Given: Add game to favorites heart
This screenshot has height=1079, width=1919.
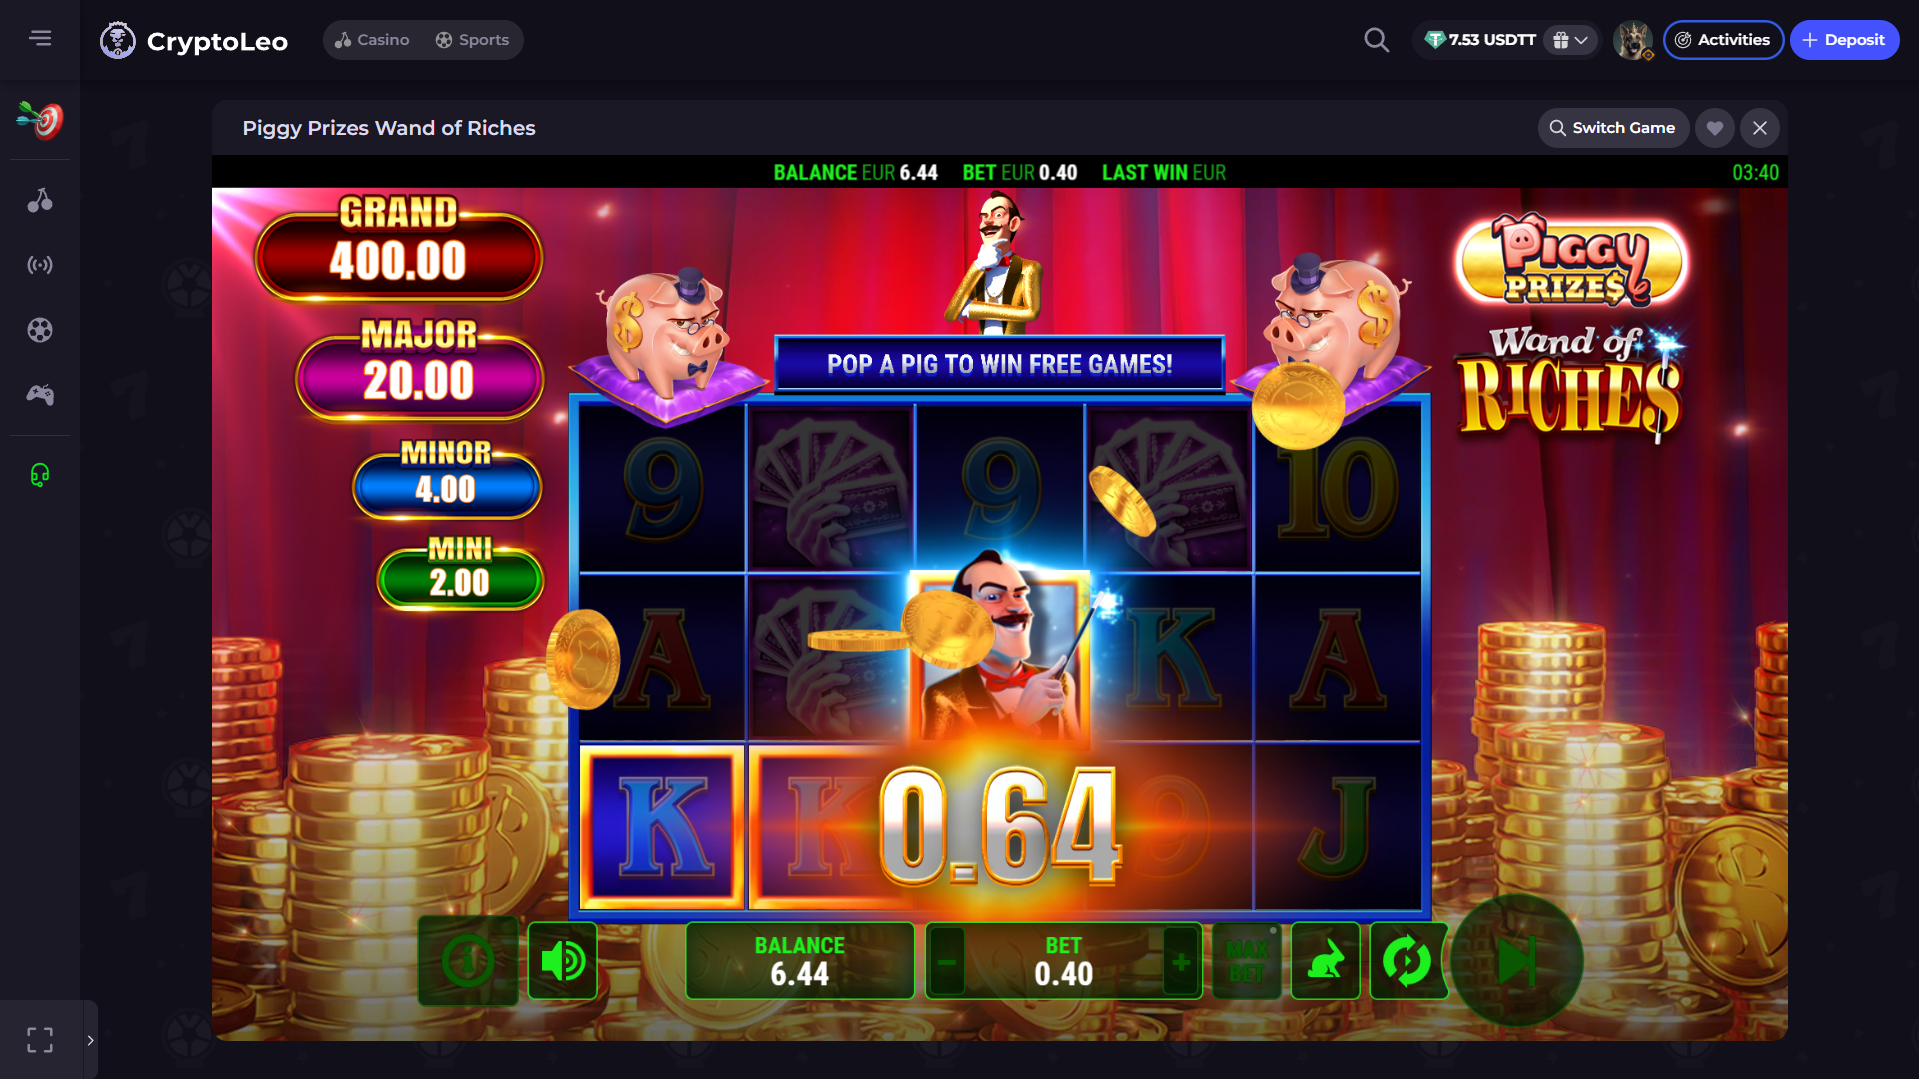Looking at the screenshot, I should pos(1714,128).
